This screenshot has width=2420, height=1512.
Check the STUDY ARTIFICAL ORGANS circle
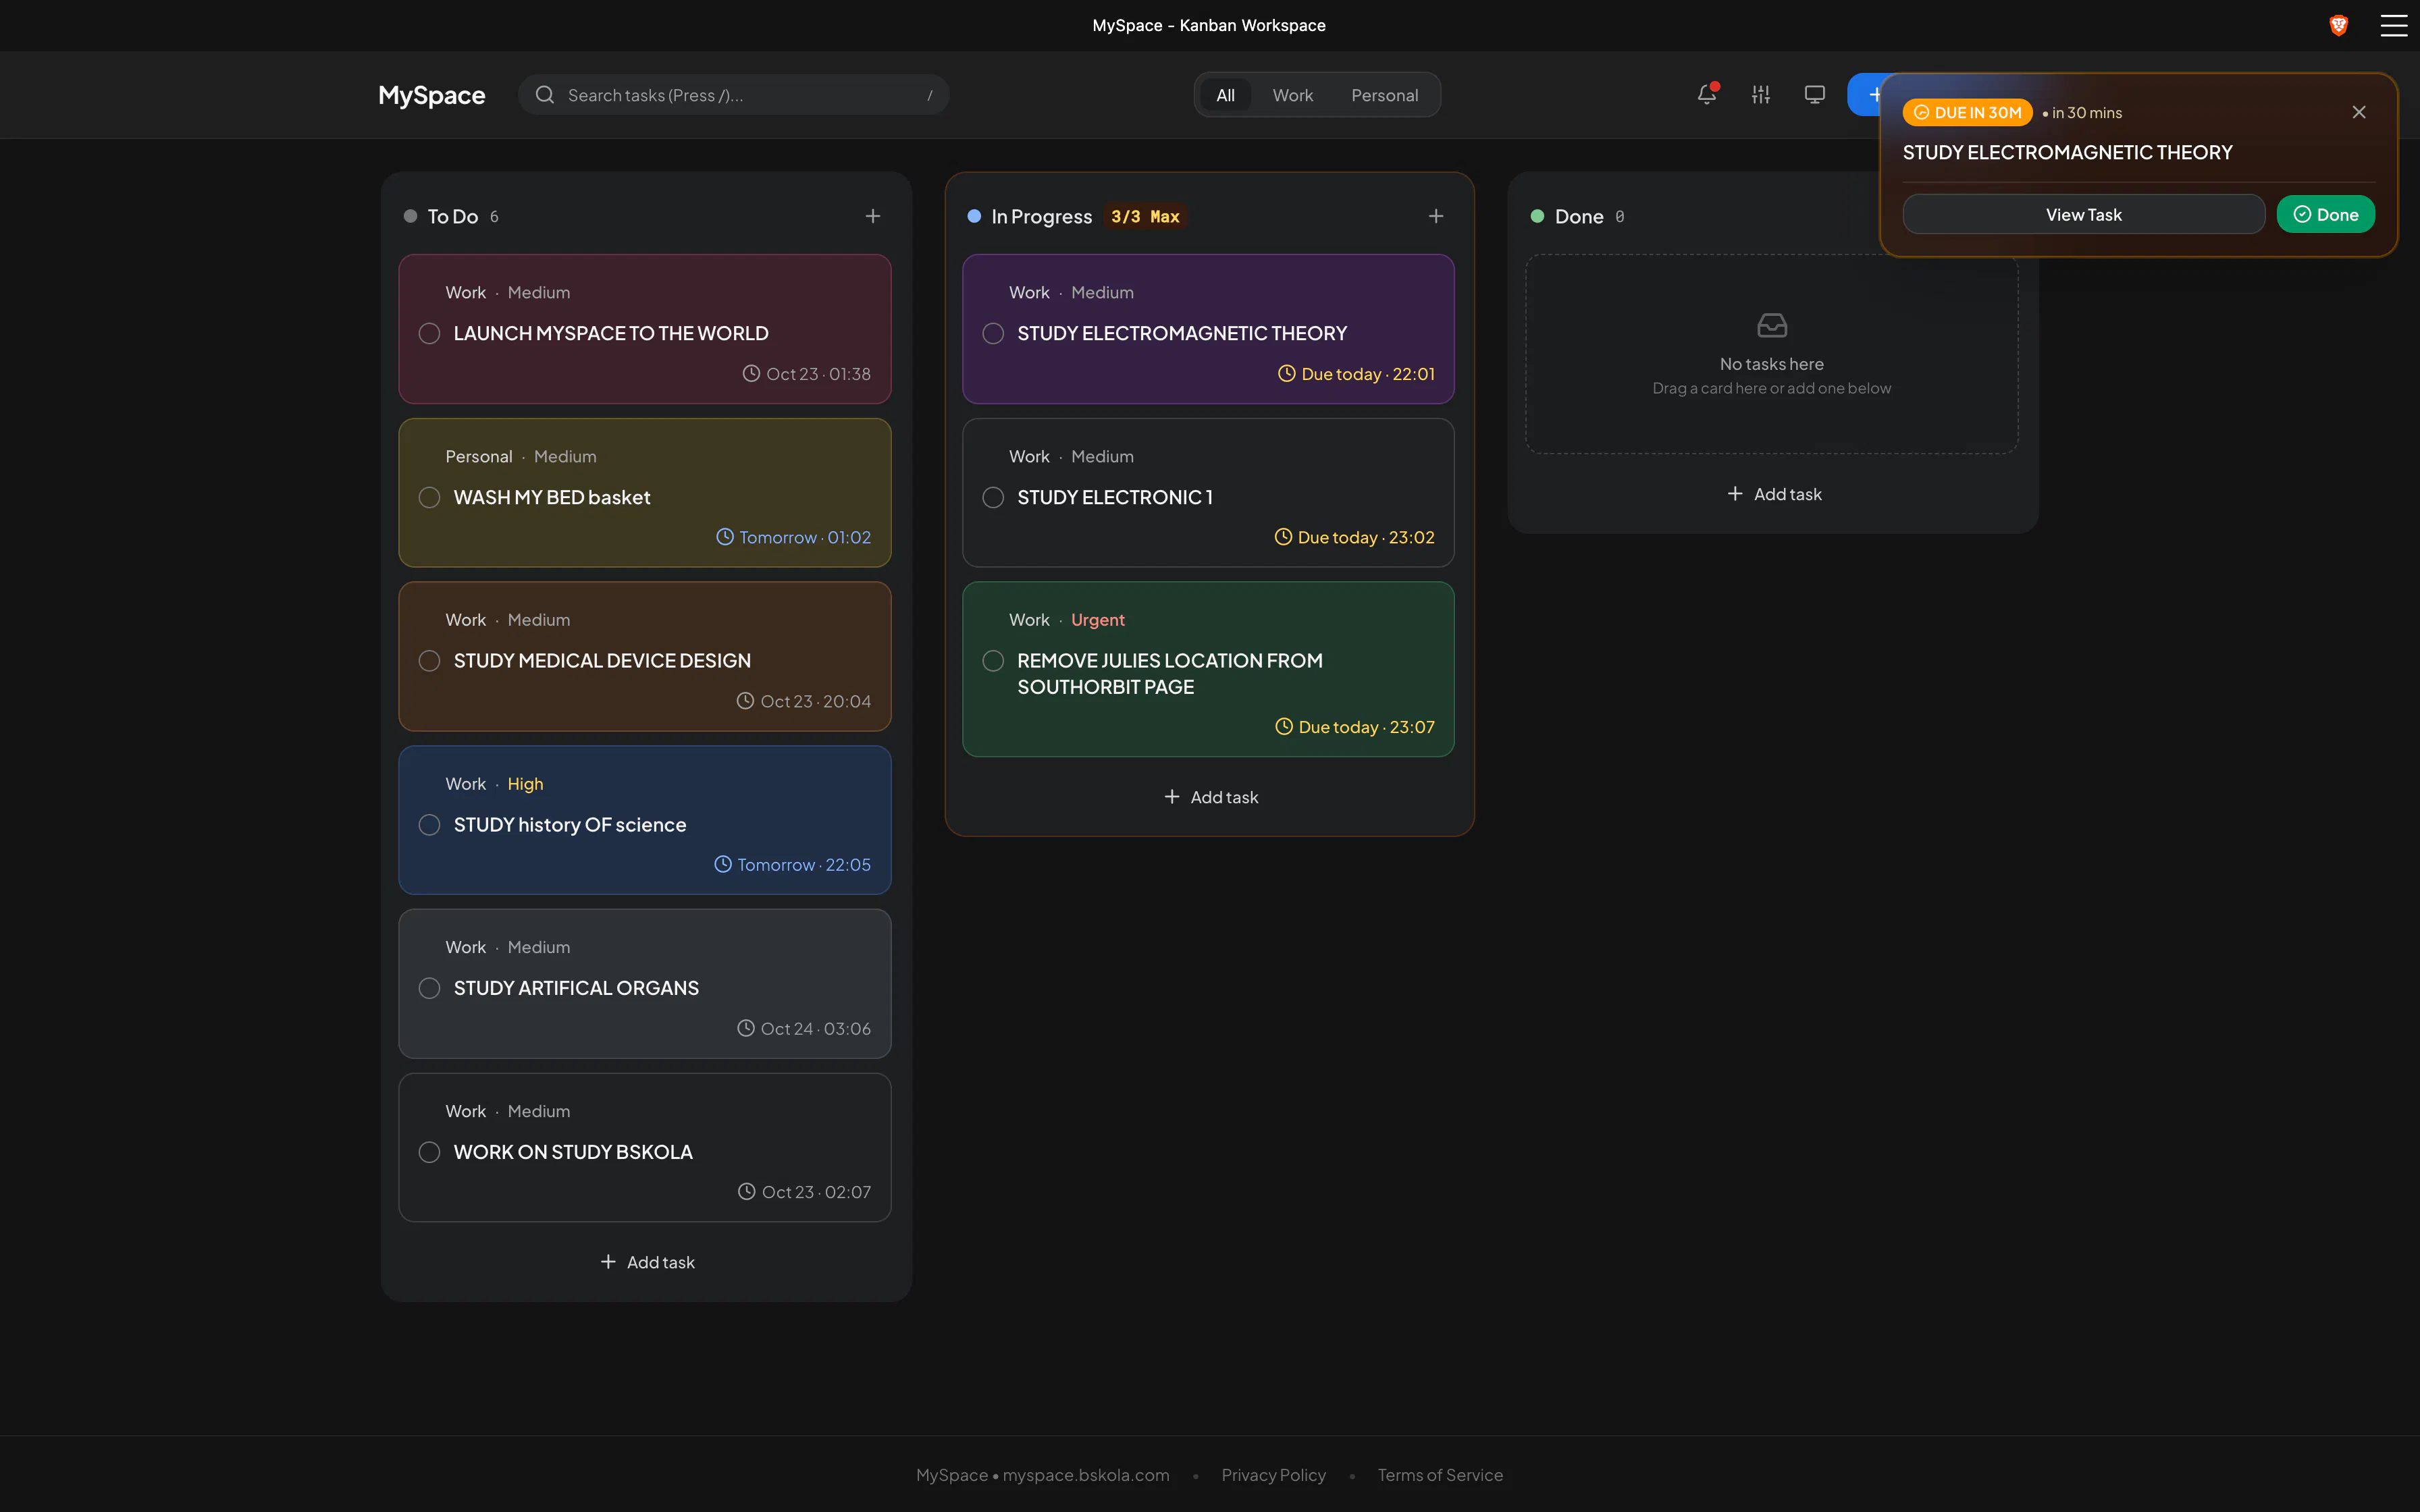click(x=429, y=988)
